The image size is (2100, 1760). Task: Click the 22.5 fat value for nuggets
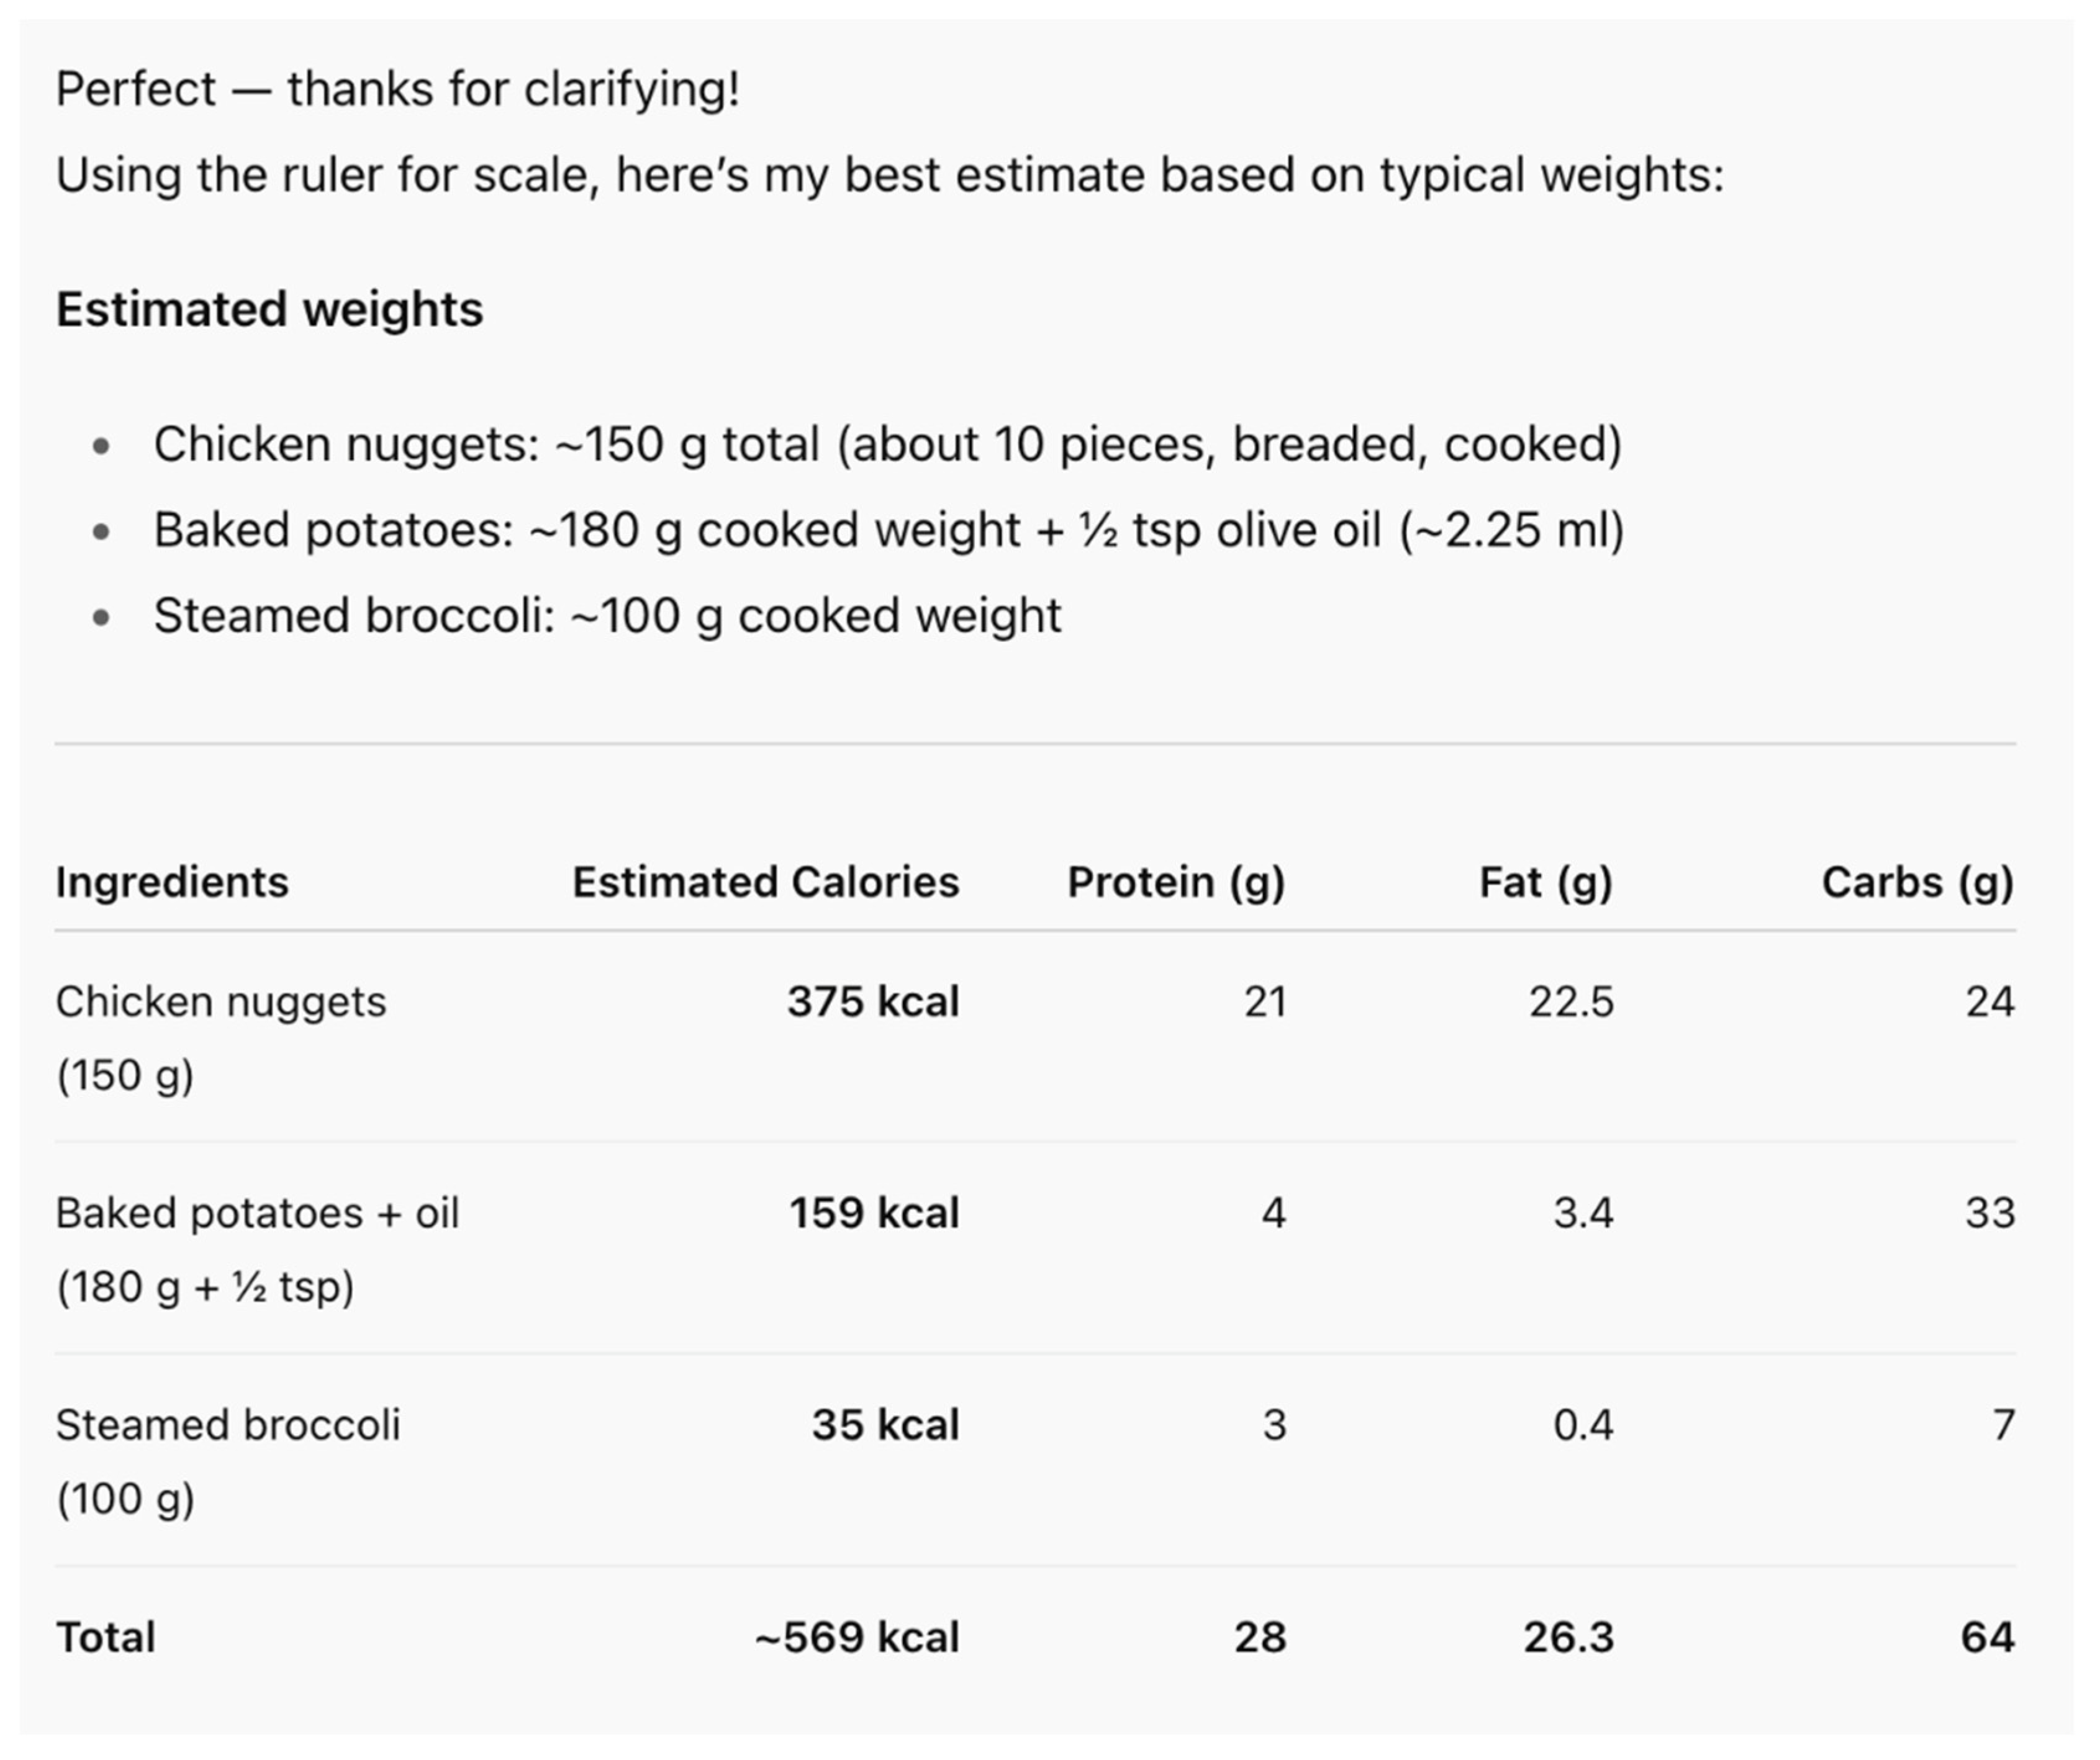[1571, 1002]
